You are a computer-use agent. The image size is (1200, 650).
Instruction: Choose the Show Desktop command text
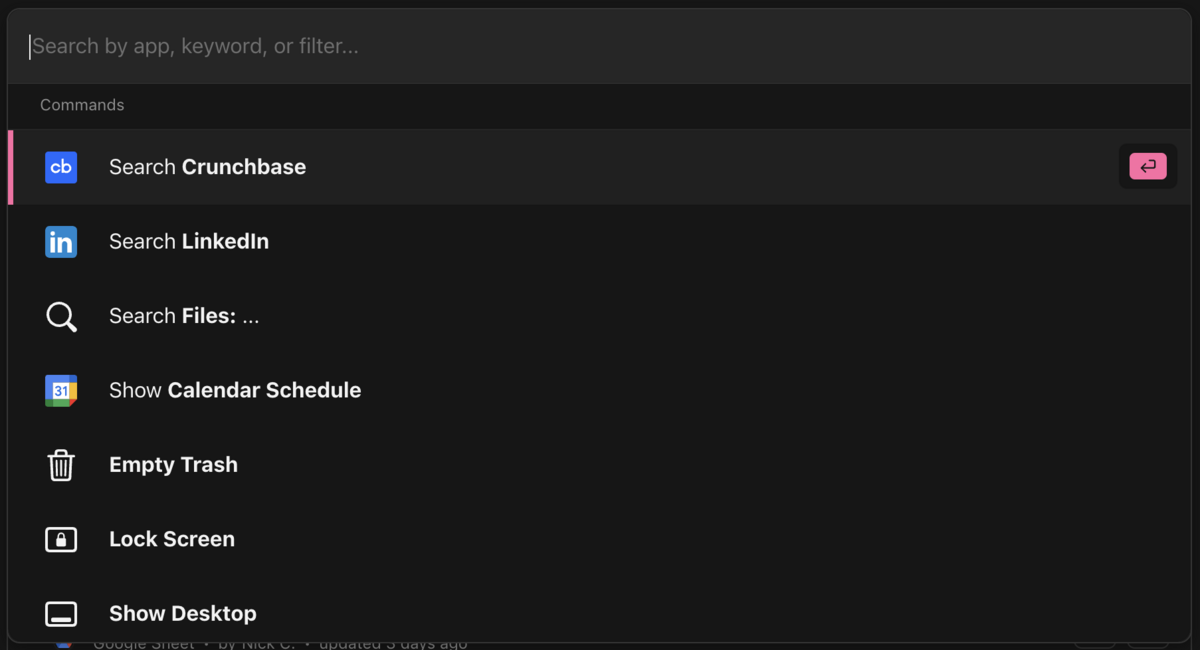coord(183,613)
